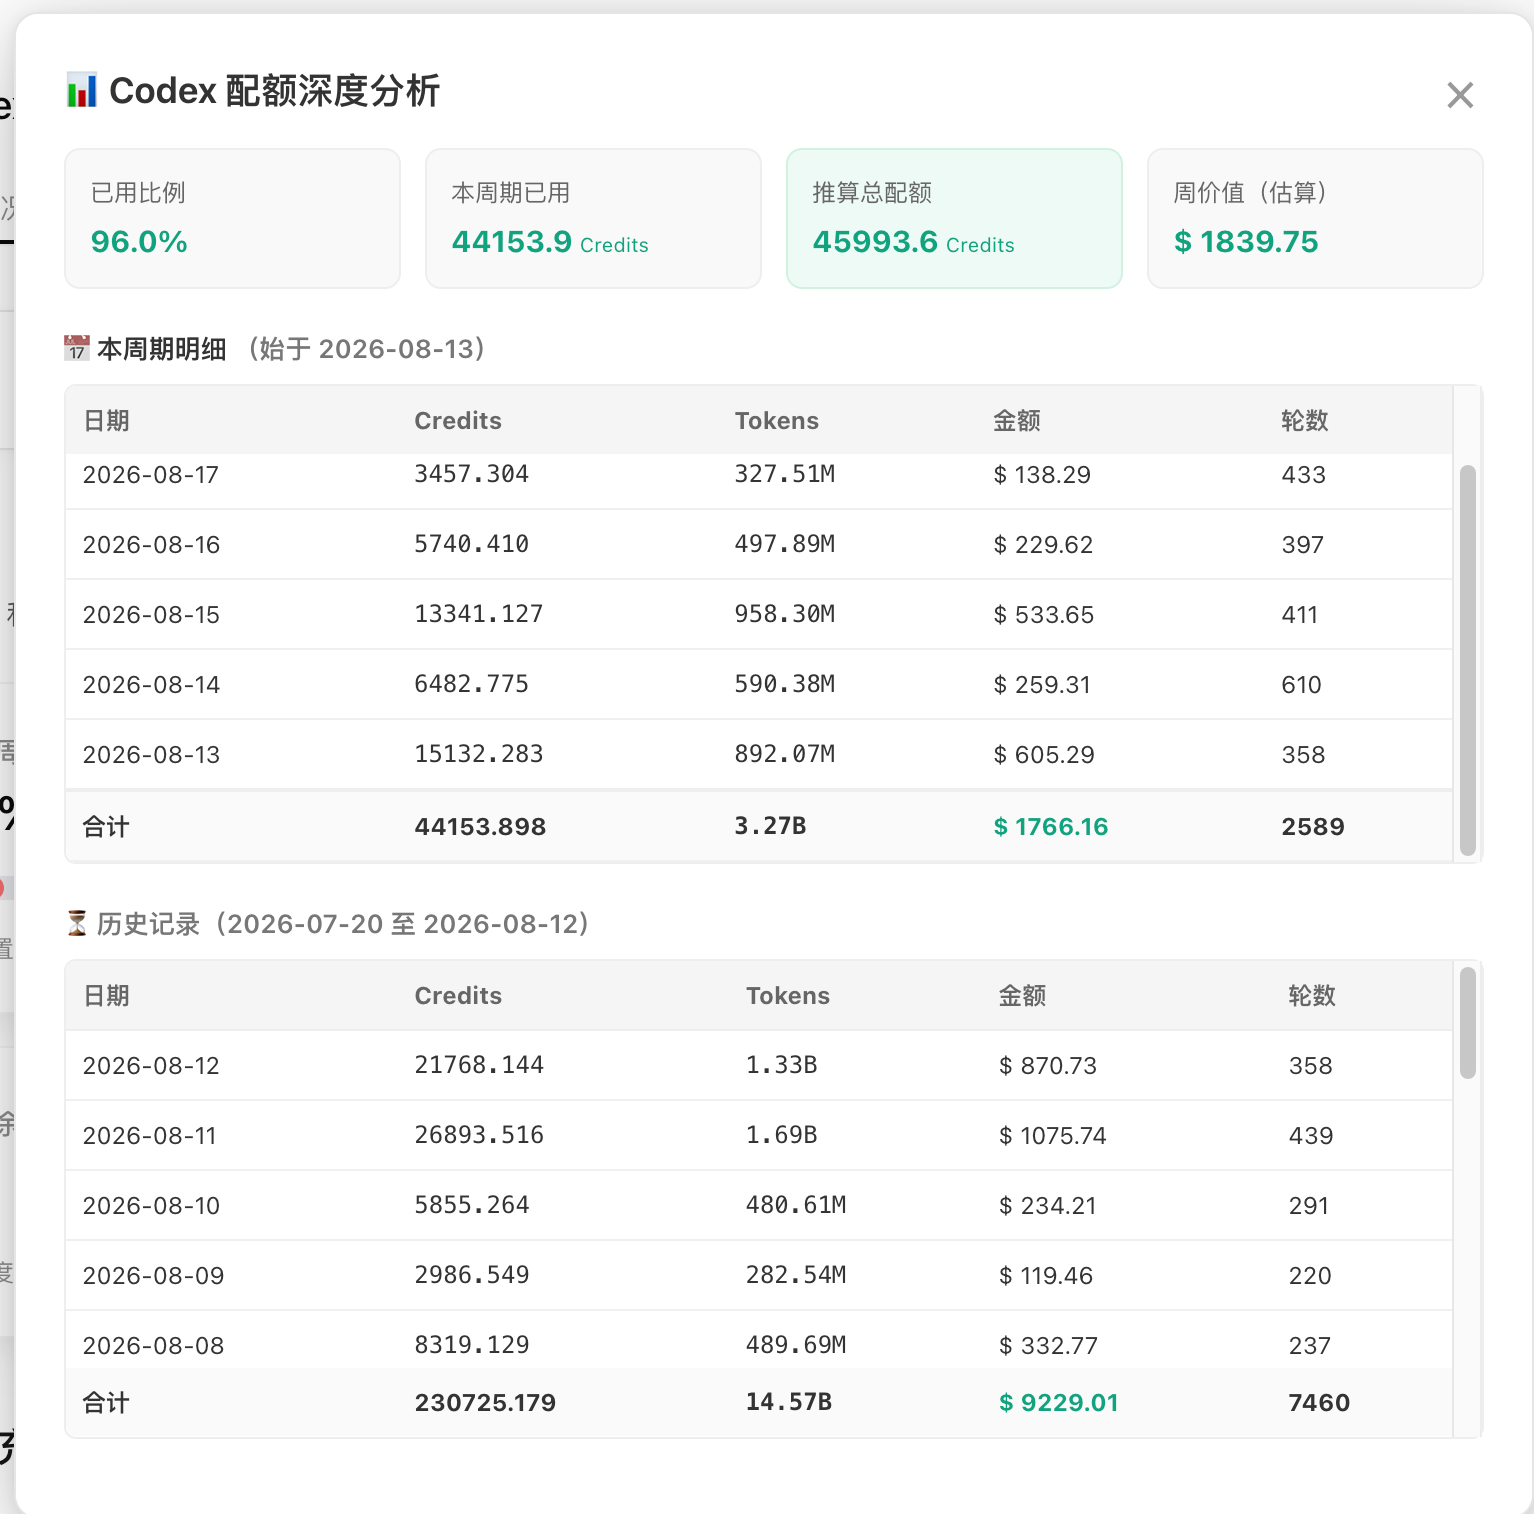1534x1514 pixels.
Task: Click Credits value 26893.516
Action: 479,1135
